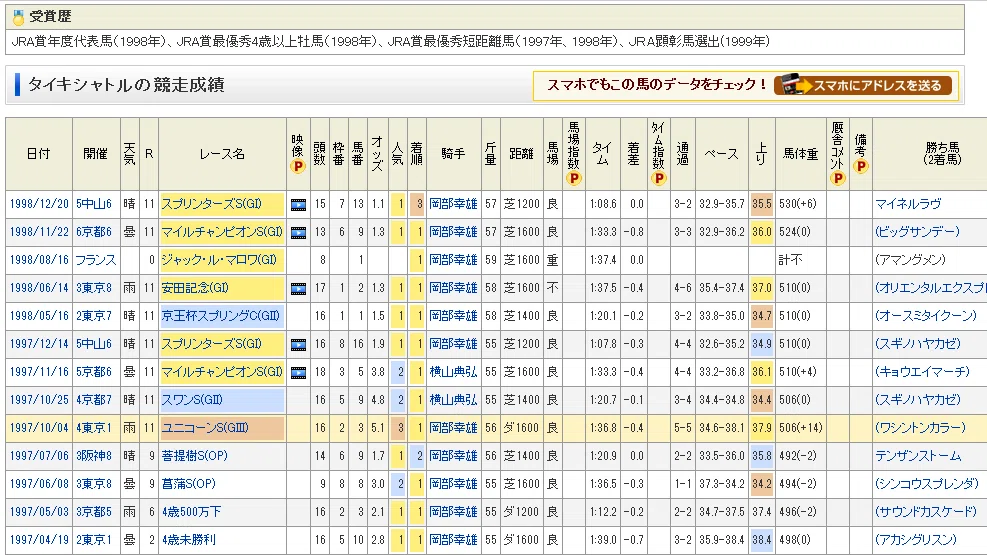Open 4歳未勝利 race link
Screen dimensions: 987x555
pyautogui.click(x=189, y=540)
